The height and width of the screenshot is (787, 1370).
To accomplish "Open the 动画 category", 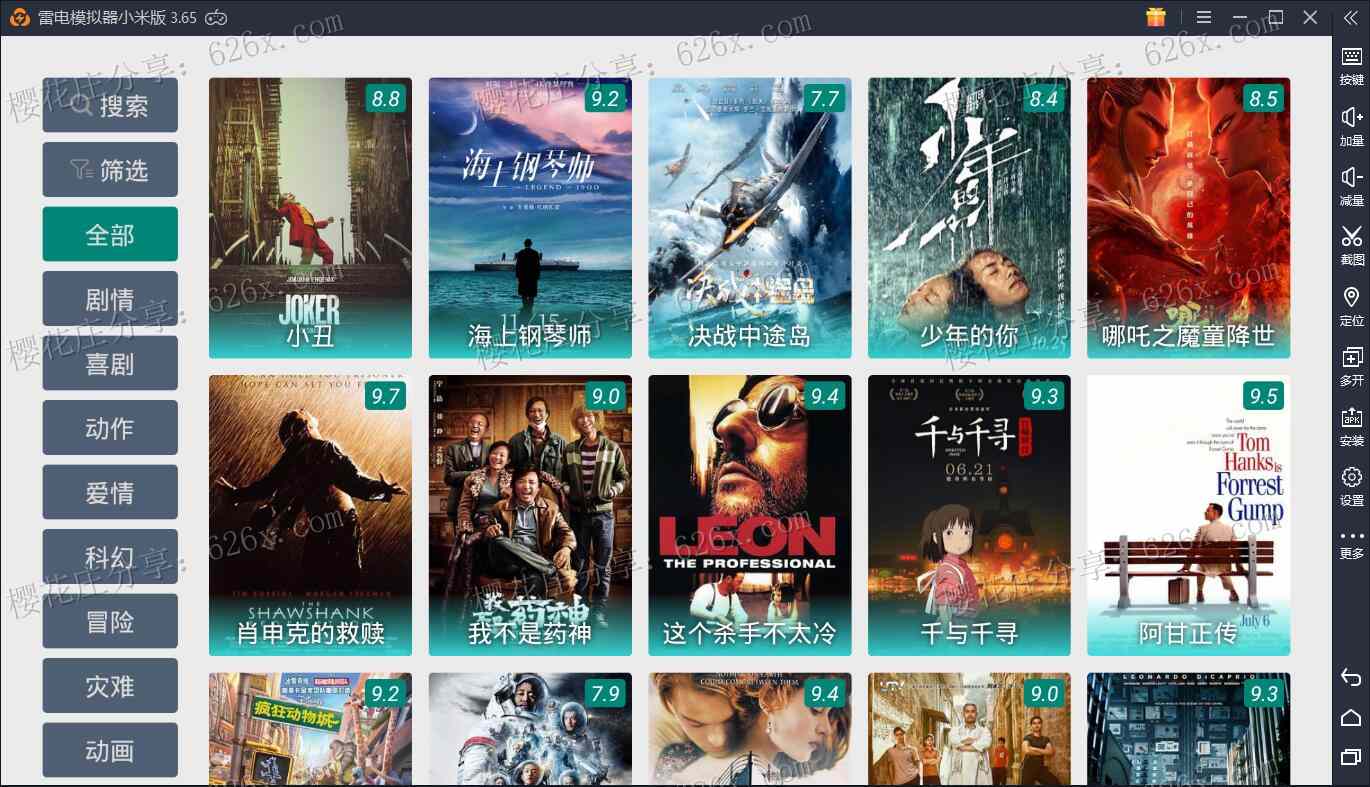I will pyautogui.click(x=110, y=750).
